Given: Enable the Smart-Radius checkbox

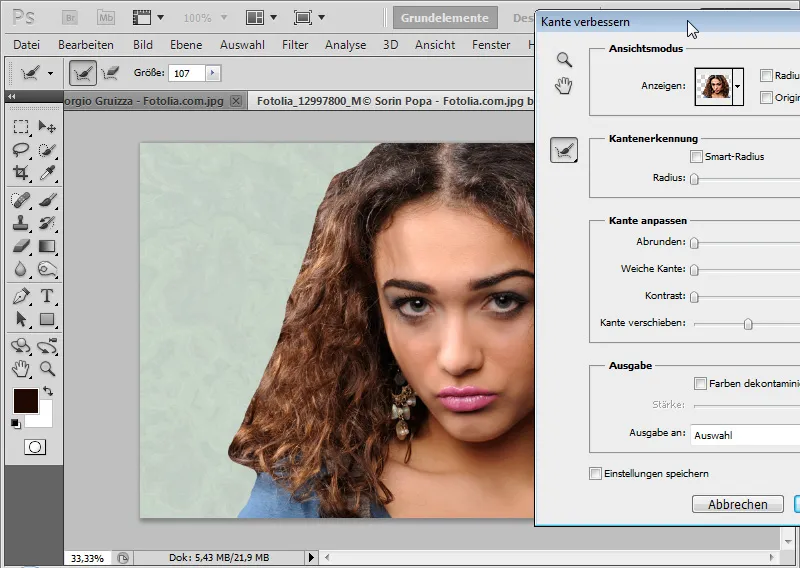Looking at the screenshot, I should tap(696, 157).
